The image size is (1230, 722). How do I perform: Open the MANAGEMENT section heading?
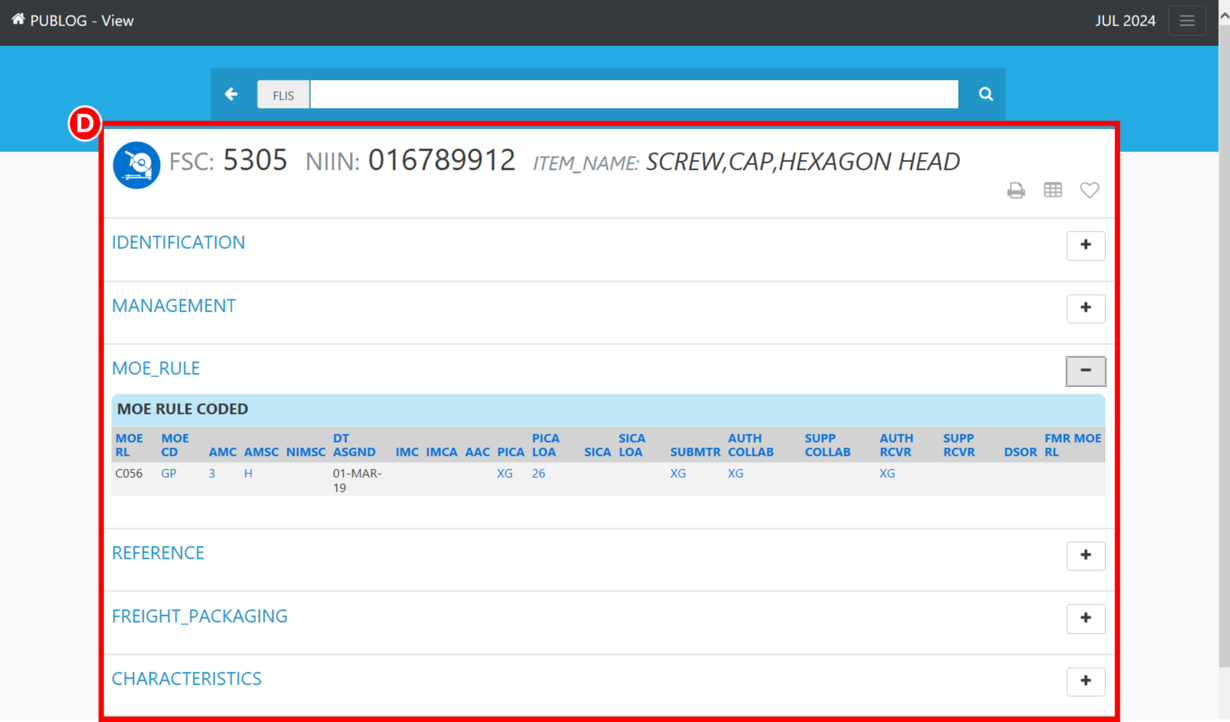[174, 306]
